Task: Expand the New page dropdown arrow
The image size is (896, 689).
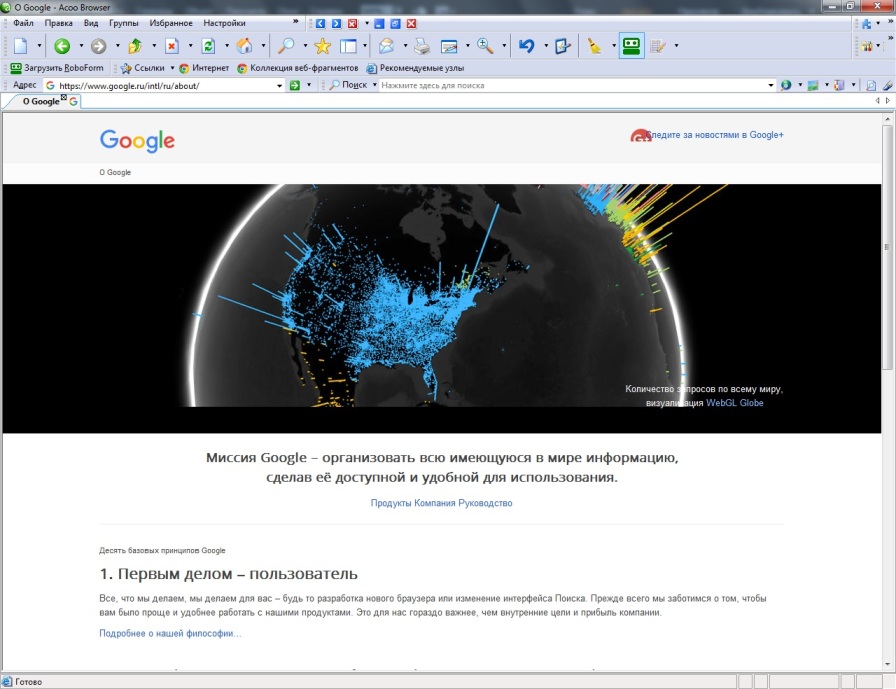Action: 39,46
